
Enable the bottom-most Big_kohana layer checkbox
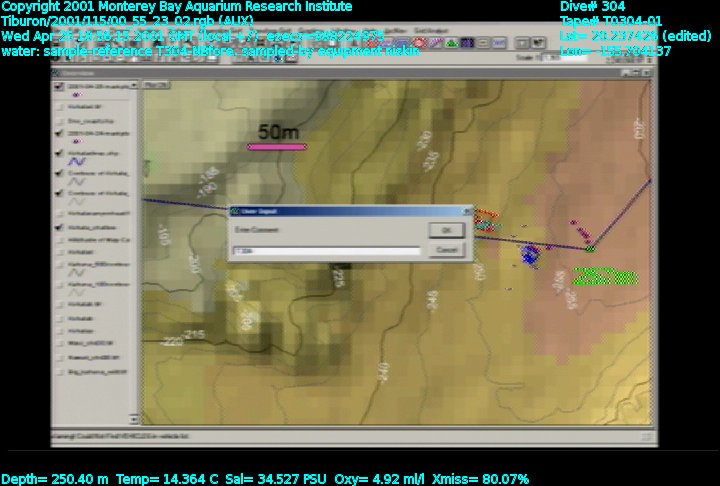pos(60,370)
